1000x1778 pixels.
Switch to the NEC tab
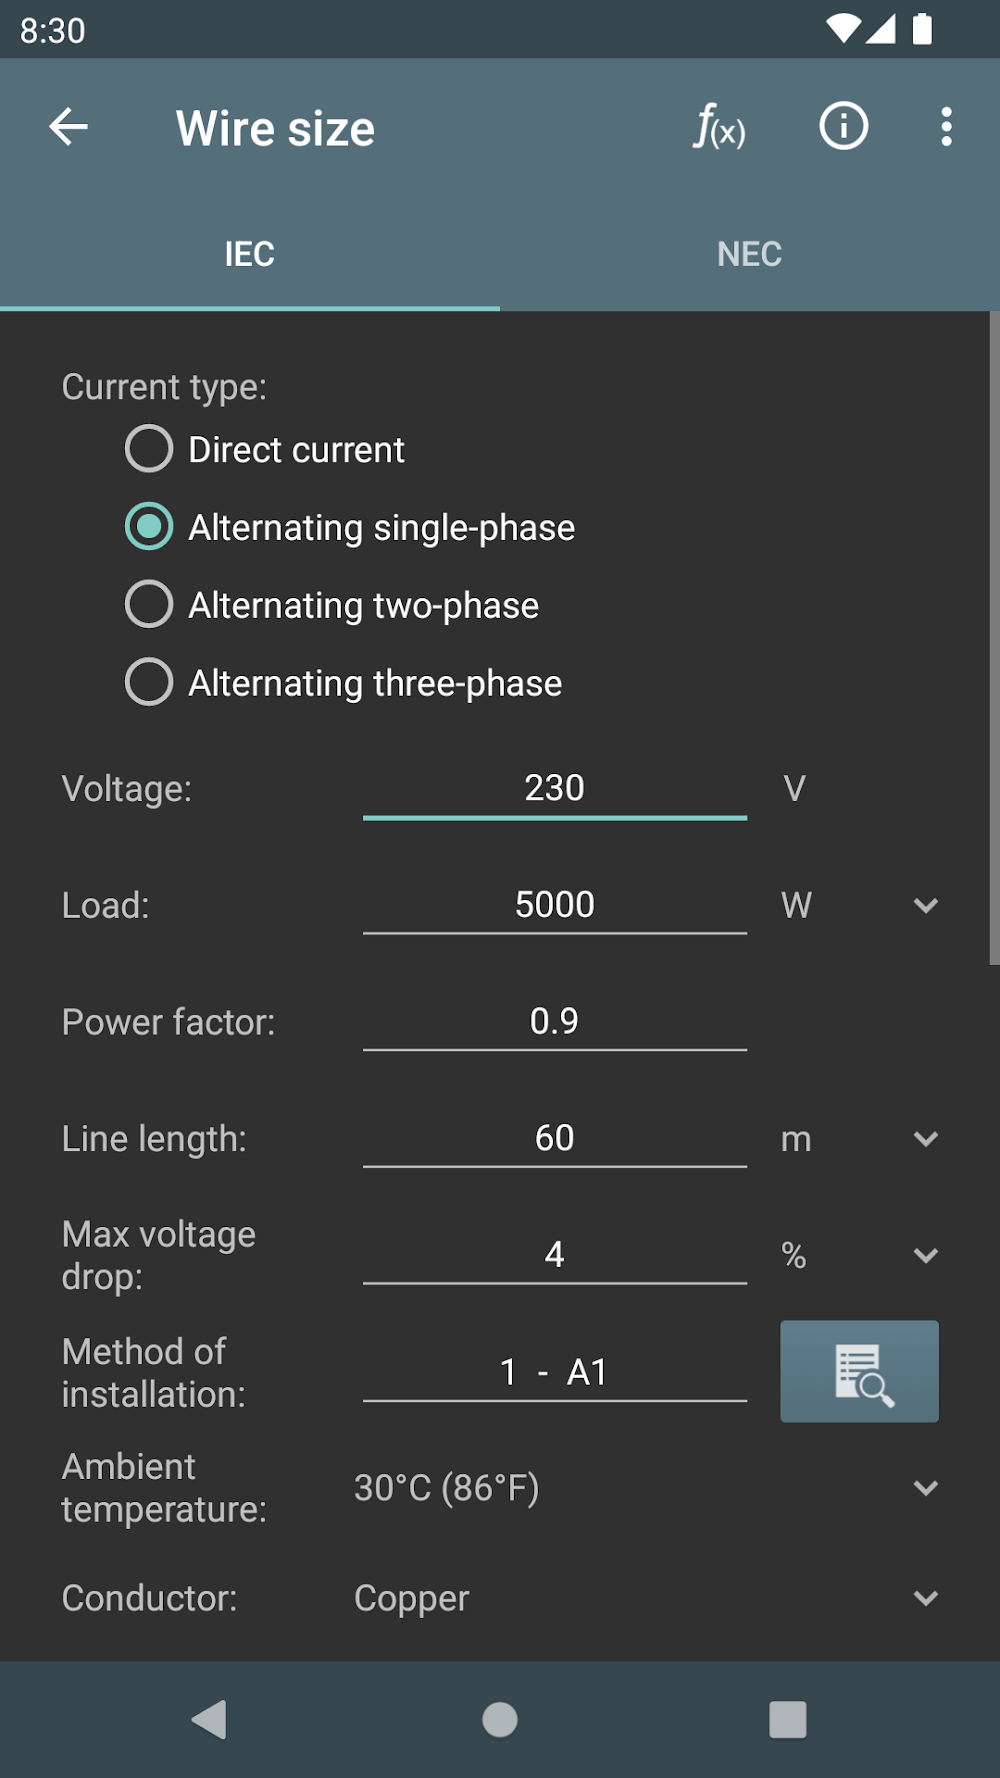749,254
